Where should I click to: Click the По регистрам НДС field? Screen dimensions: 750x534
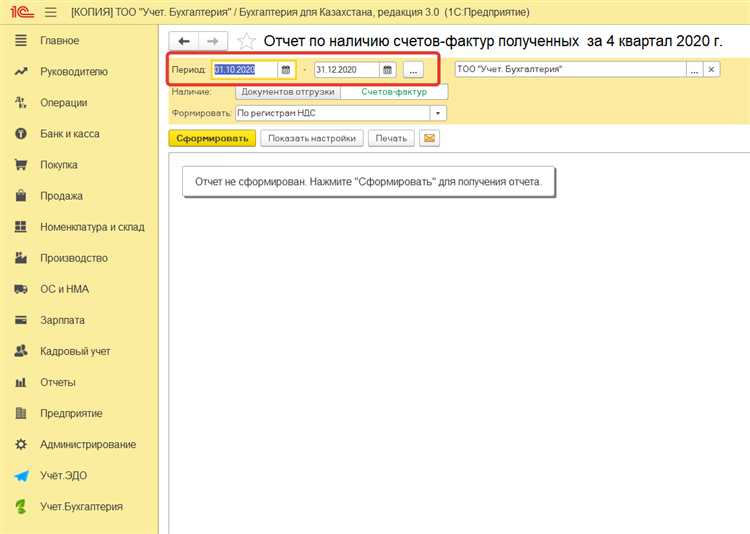(333, 113)
